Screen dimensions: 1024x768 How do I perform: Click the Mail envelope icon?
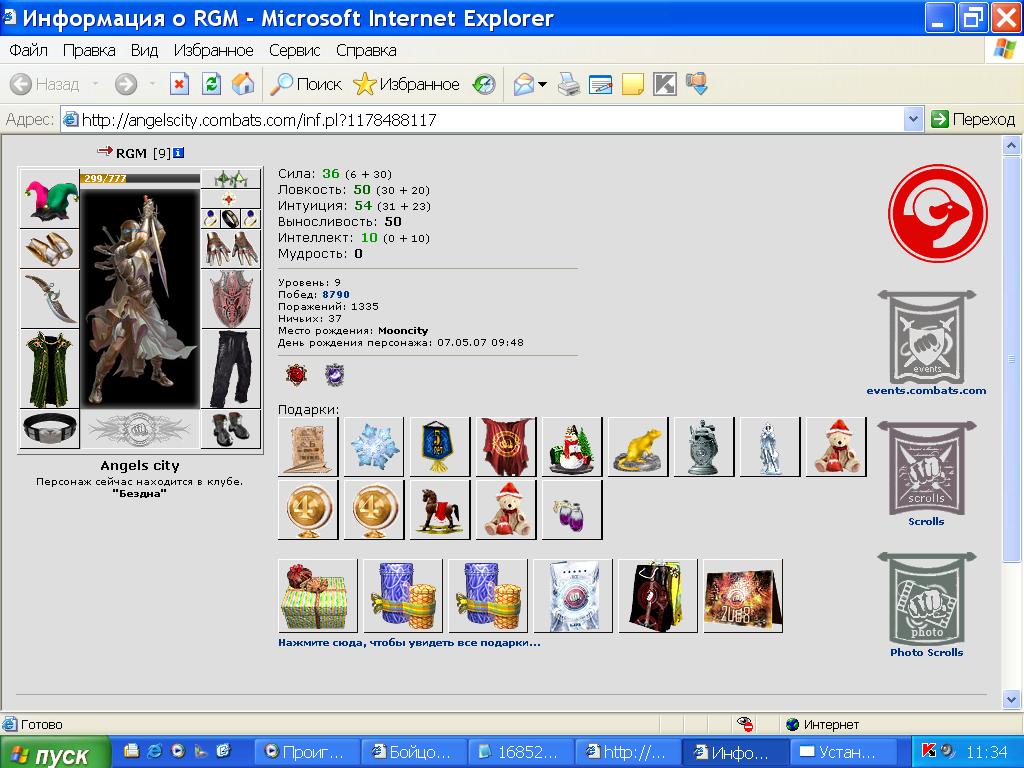(524, 84)
